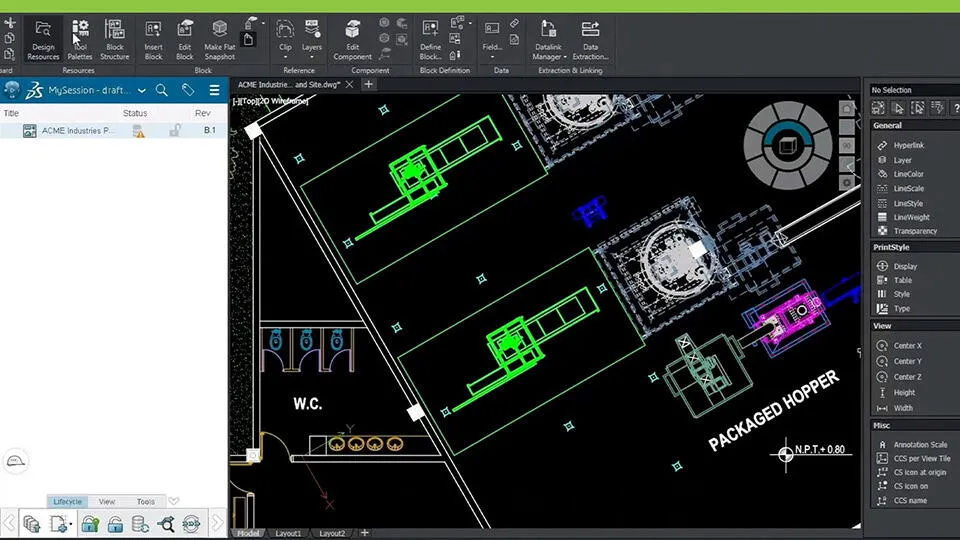Click the tag icon in MySession header
Viewport: 960px width, 540px height.
click(188, 90)
